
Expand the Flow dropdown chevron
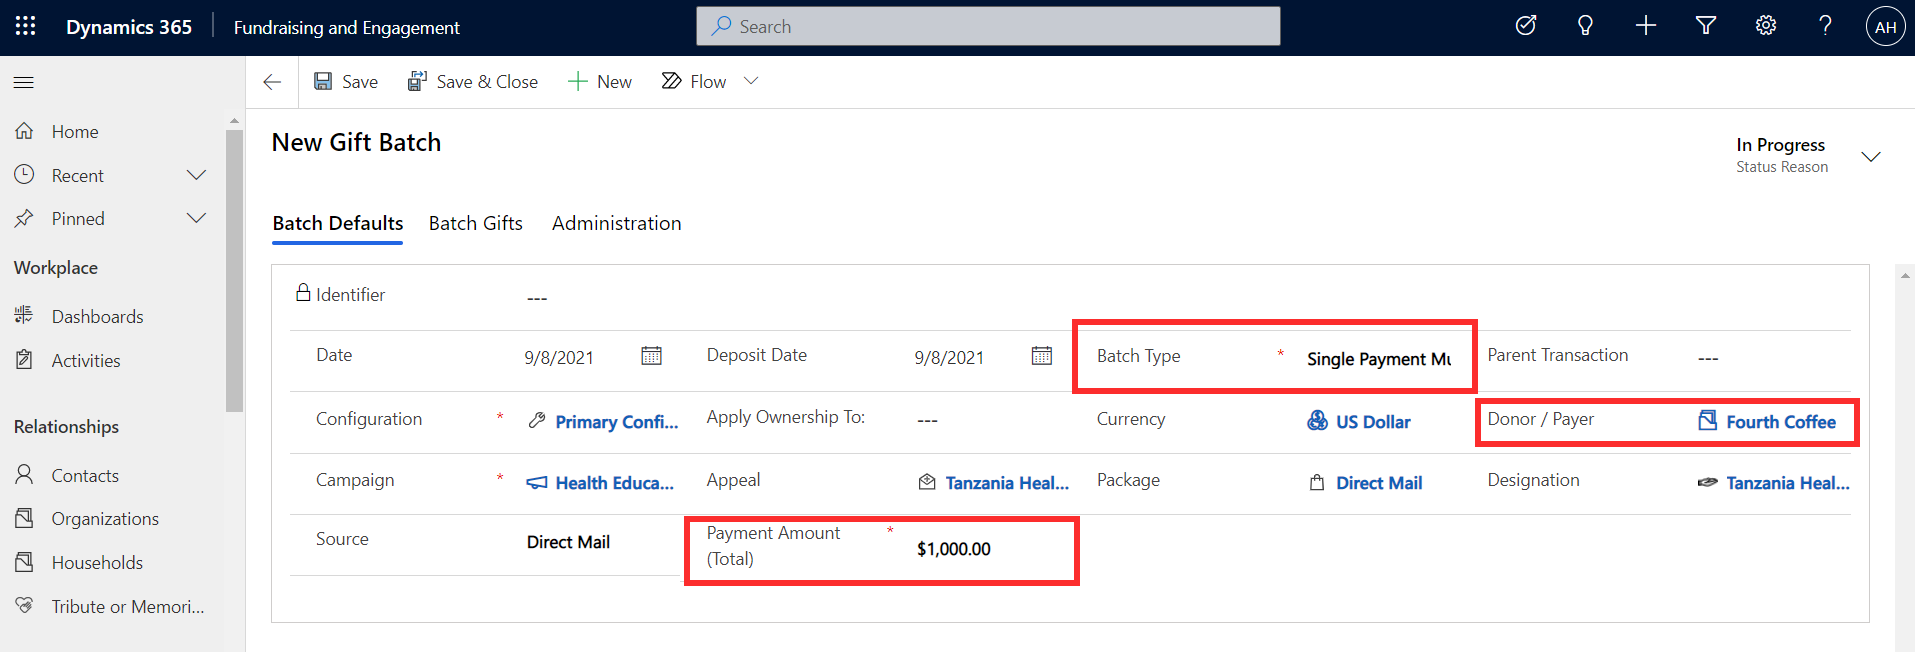click(751, 81)
